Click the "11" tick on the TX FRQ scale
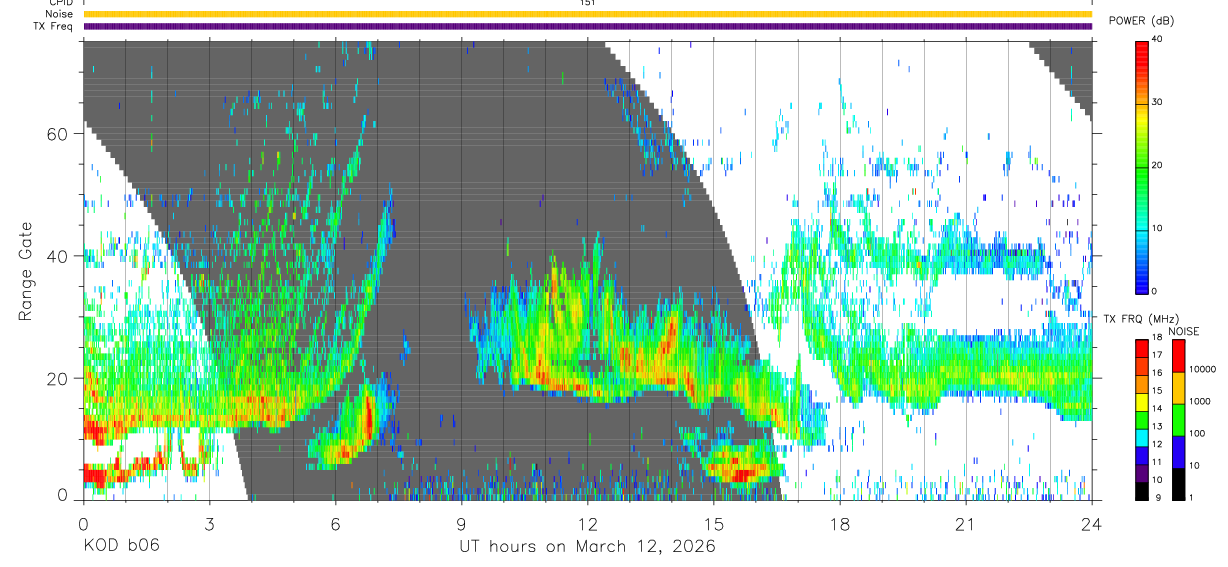This screenshot has width=1228, height=567. [x=1157, y=462]
